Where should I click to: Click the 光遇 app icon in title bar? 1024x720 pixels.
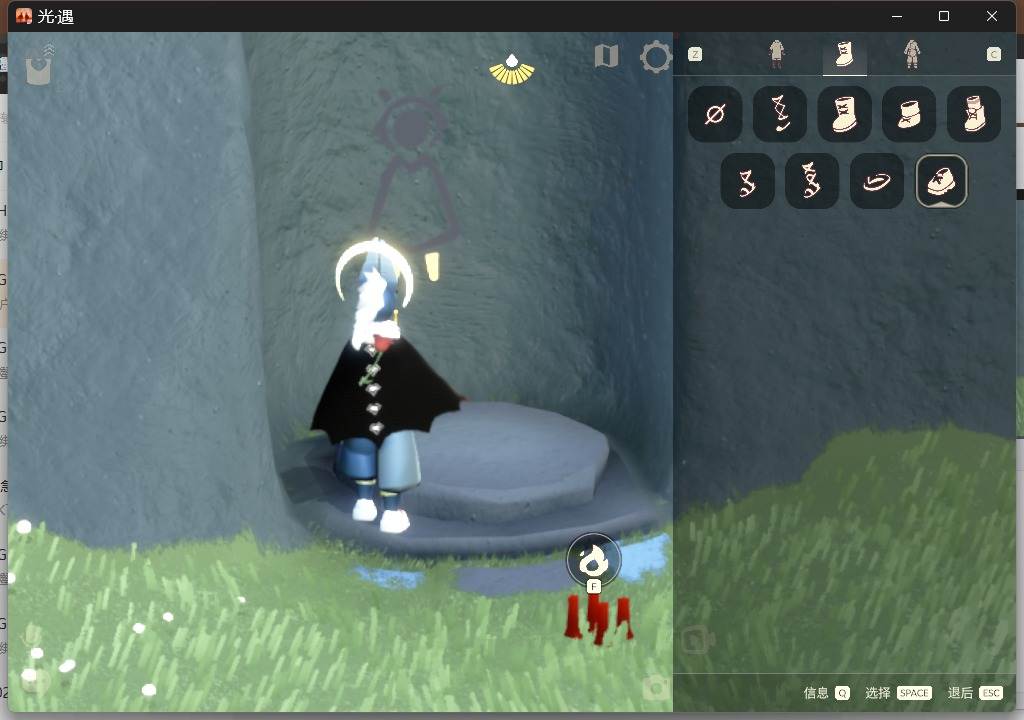(24, 16)
